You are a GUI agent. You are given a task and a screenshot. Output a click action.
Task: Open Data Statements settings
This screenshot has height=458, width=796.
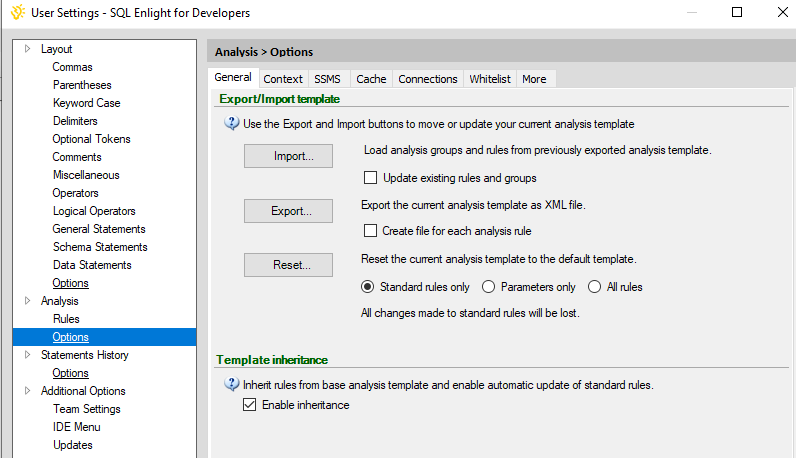(92, 265)
